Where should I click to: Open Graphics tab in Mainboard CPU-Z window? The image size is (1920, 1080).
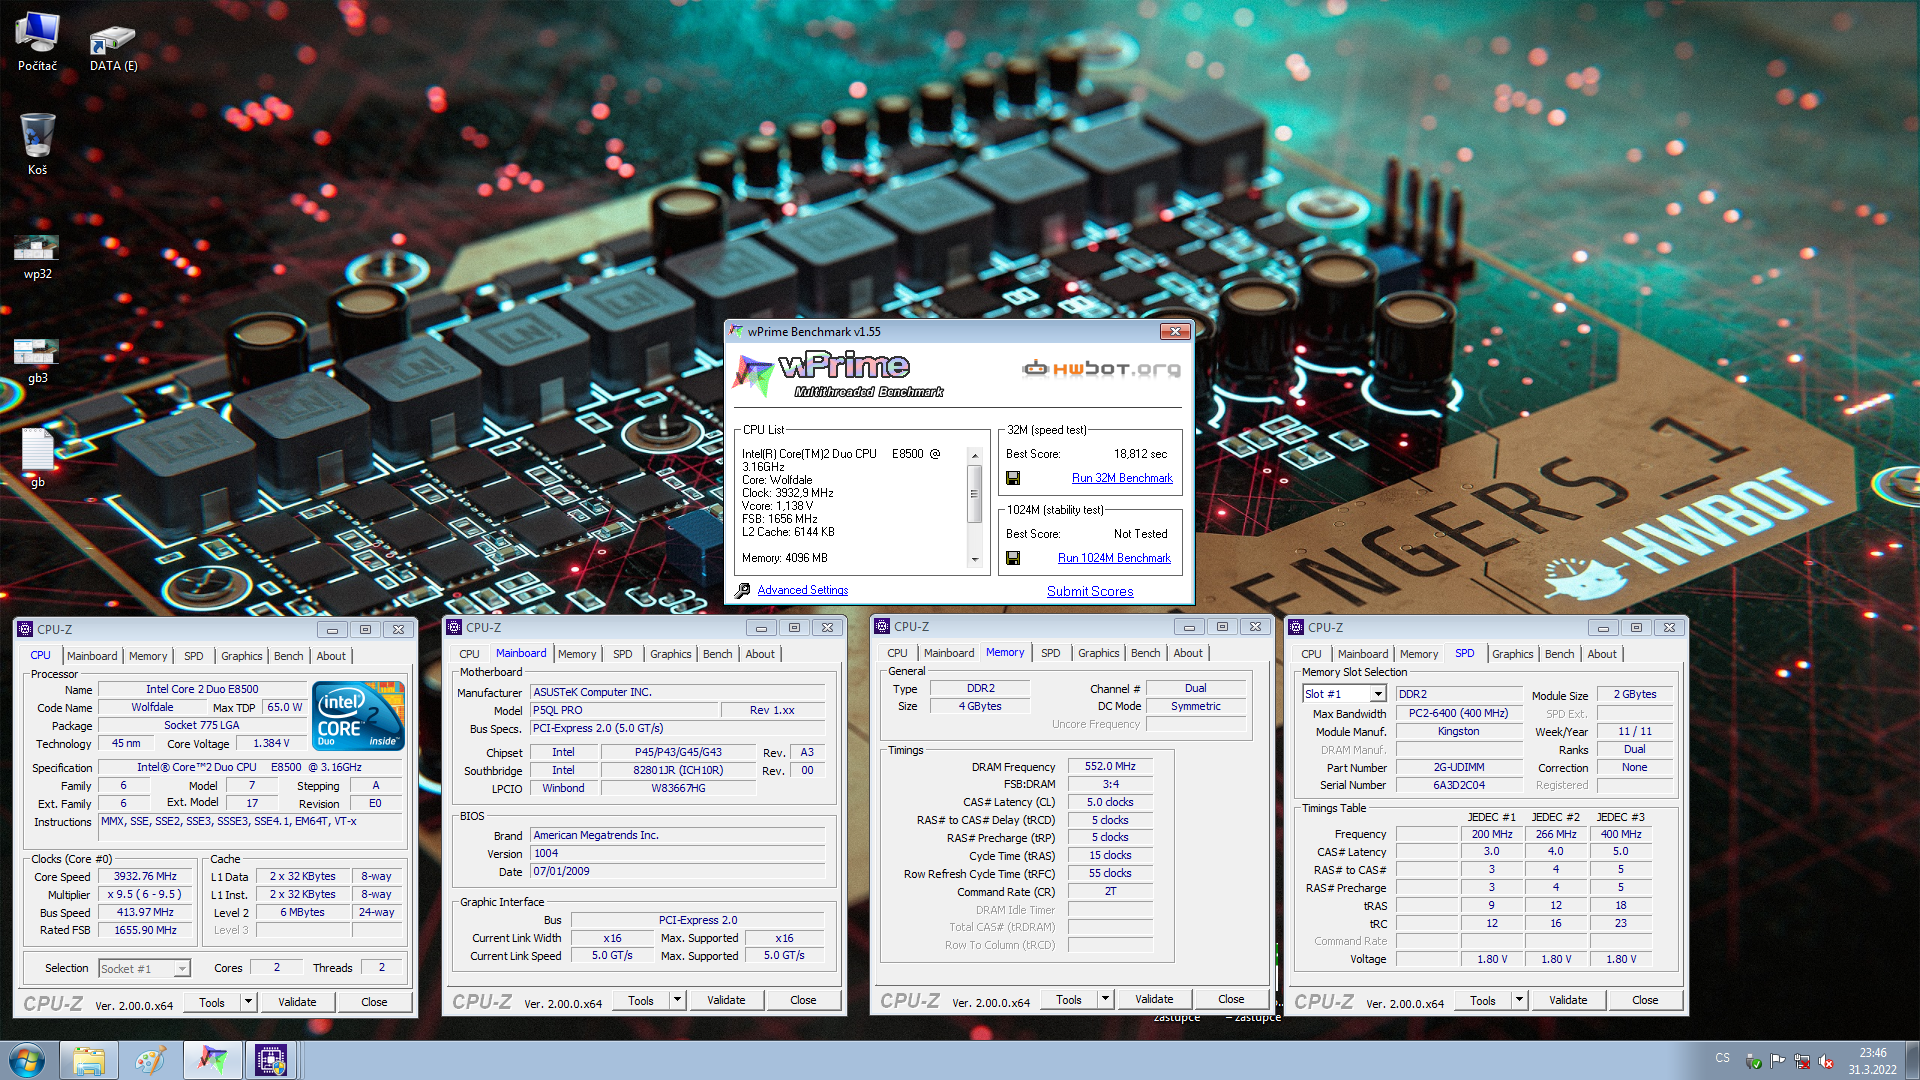pyautogui.click(x=670, y=654)
